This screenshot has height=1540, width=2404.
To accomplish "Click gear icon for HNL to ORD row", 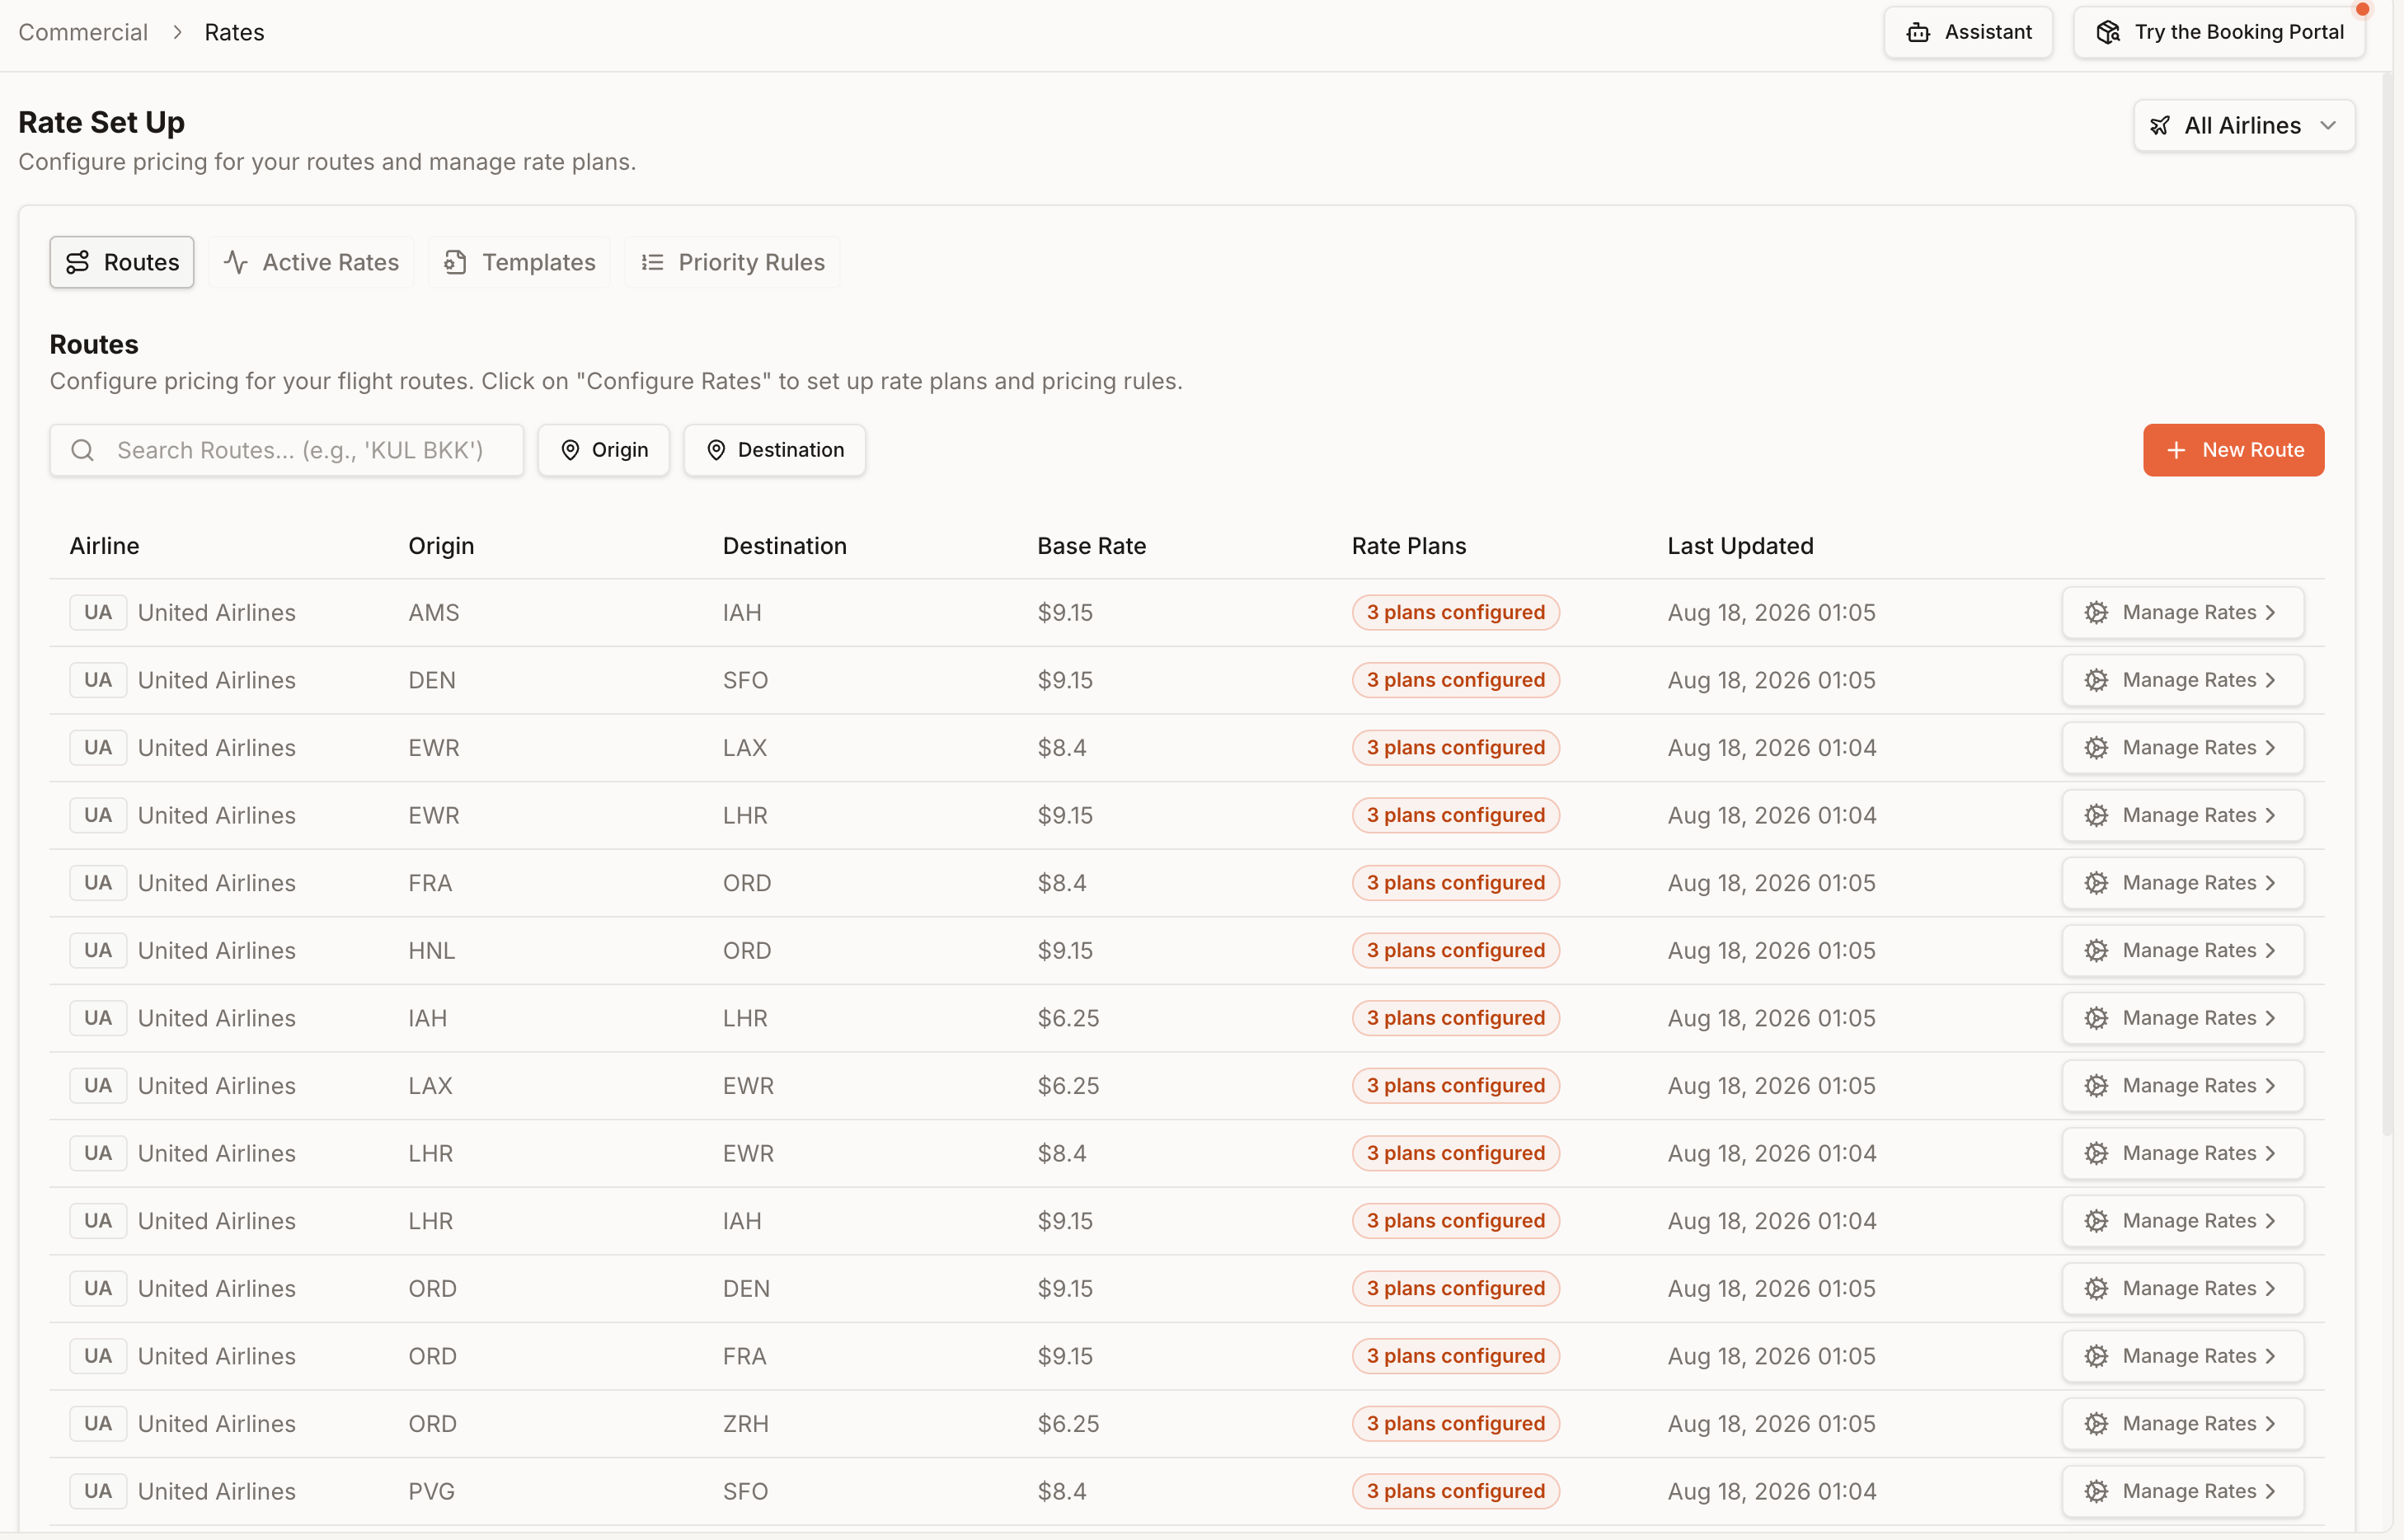I will (x=2096, y=950).
